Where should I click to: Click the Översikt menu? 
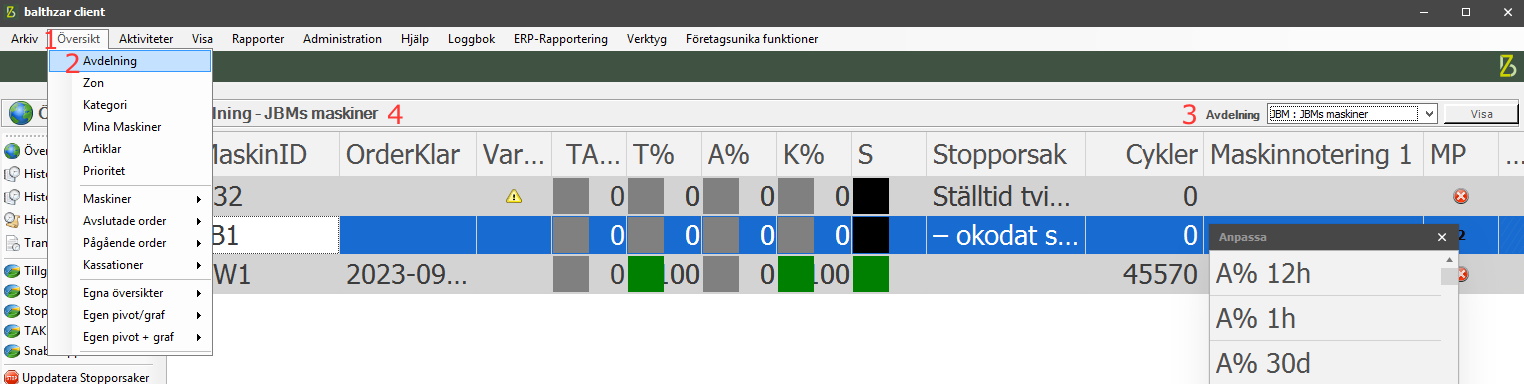78,39
